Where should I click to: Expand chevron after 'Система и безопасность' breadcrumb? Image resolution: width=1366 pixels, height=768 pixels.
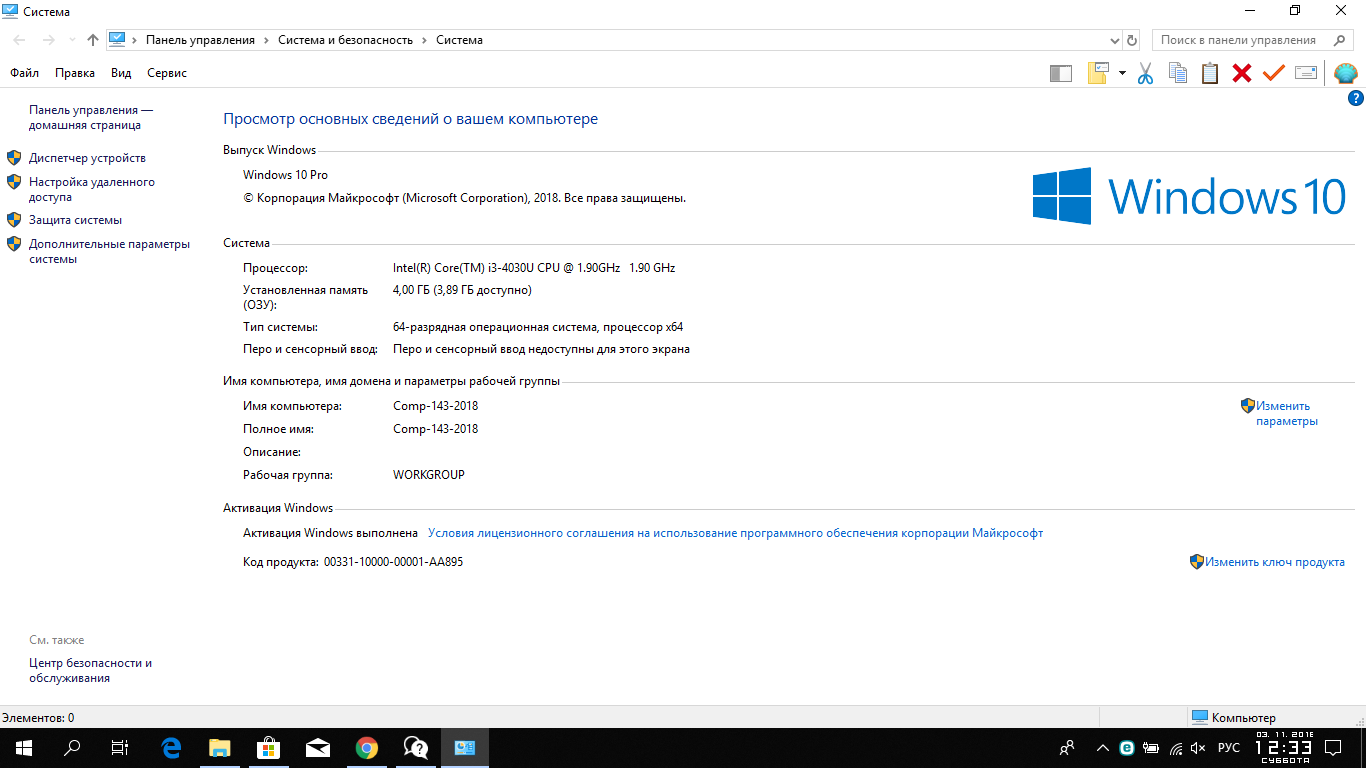coord(424,40)
